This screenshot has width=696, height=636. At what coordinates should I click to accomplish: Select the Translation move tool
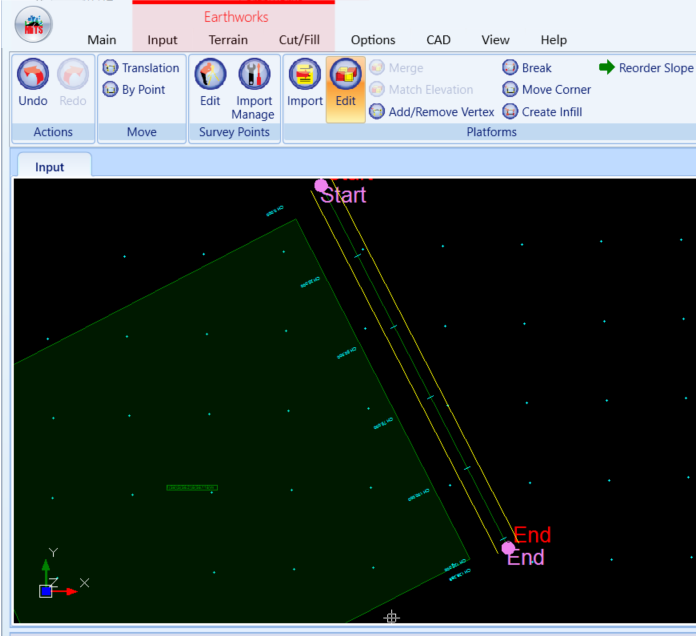click(141, 68)
